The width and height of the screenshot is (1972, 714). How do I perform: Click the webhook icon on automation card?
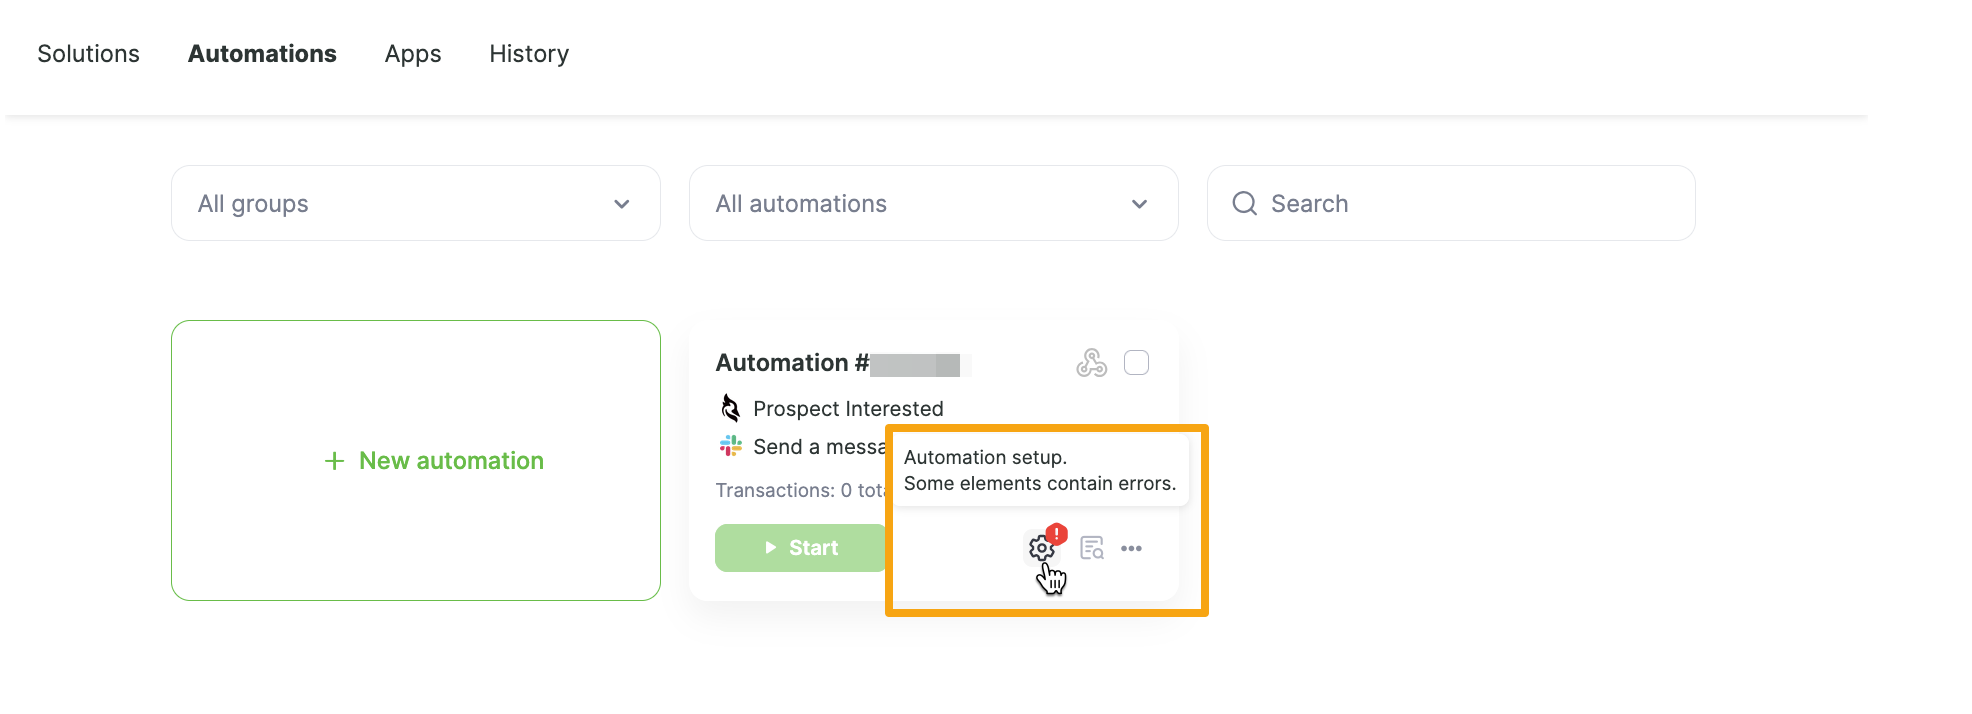click(x=1091, y=363)
